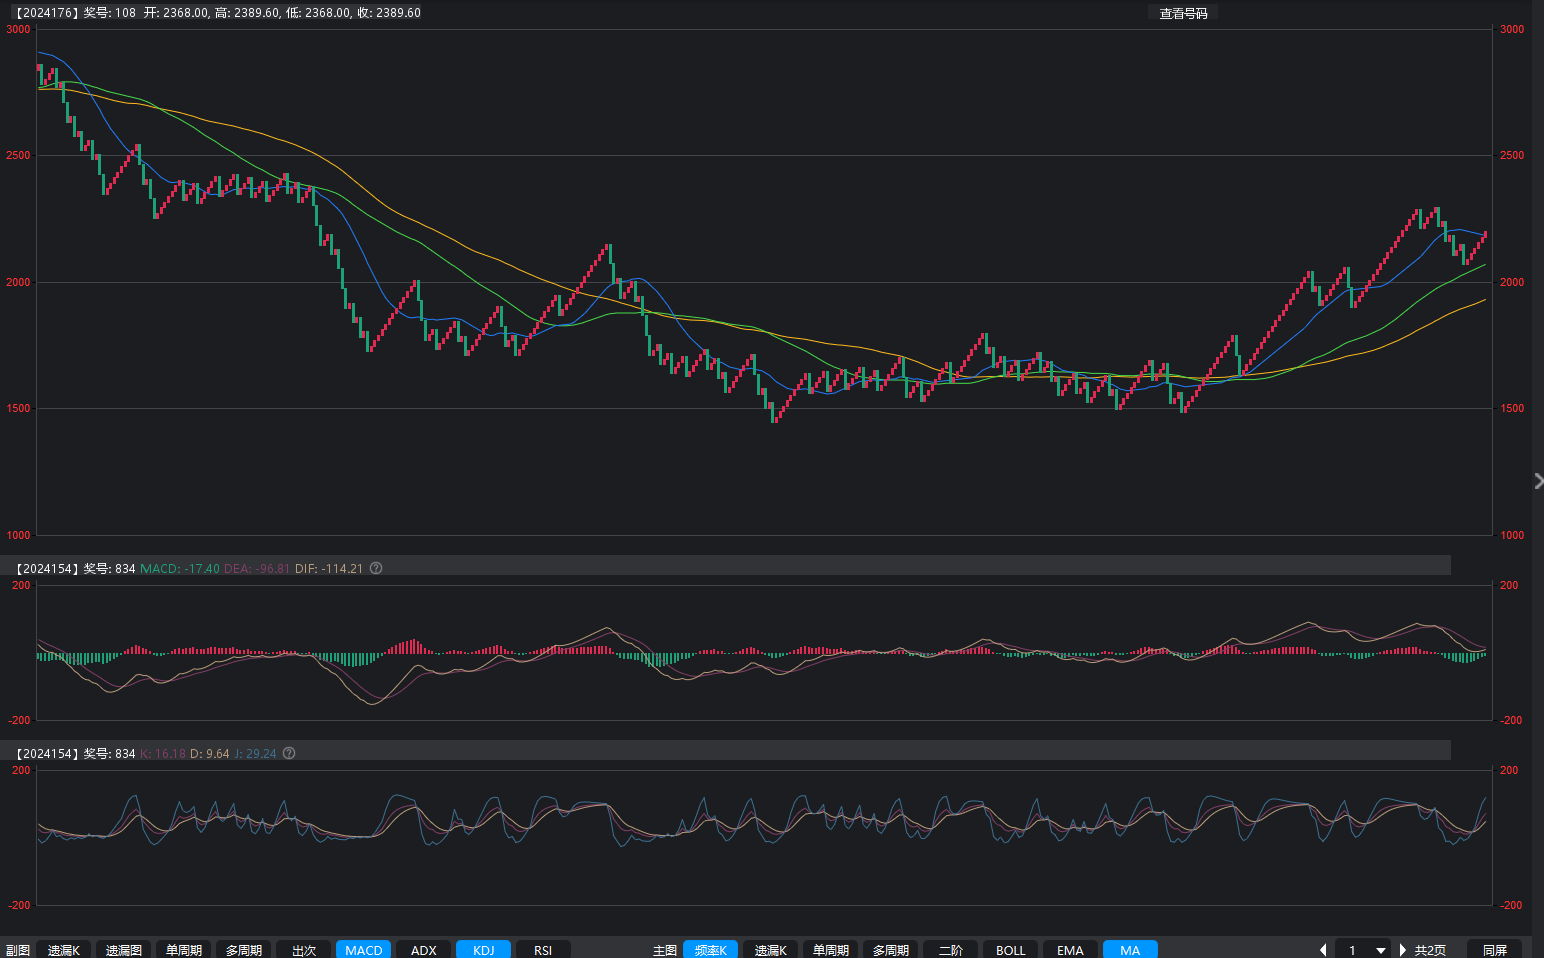
Task: Toggle the RSI sub-chart indicator
Action: click(543, 950)
